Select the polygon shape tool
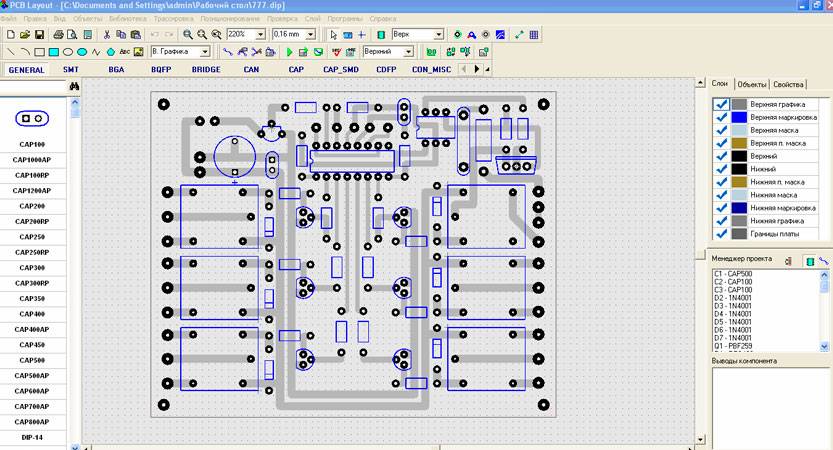This screenshot has height=450, width=833. [110, 52]
